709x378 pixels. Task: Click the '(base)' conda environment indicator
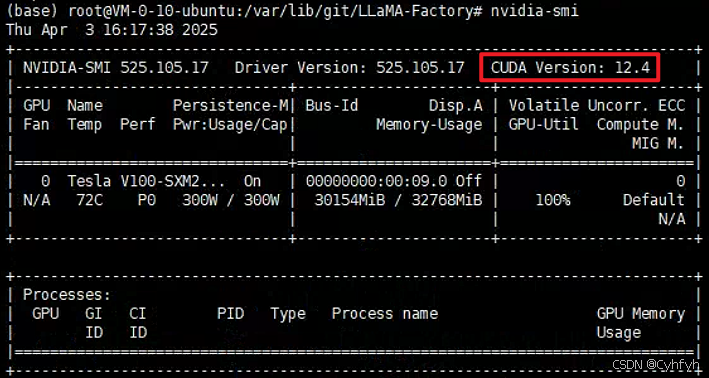pyautogui.click(x=33, y=11)
